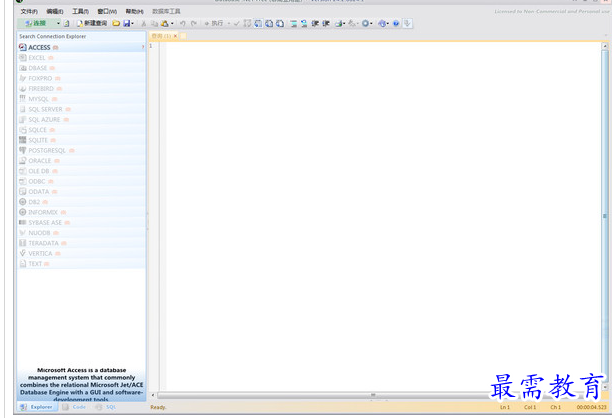The height and width of the screenshot is (418, 612).
Task: Select ACCESS in the connection list
Action: point(81,47)
